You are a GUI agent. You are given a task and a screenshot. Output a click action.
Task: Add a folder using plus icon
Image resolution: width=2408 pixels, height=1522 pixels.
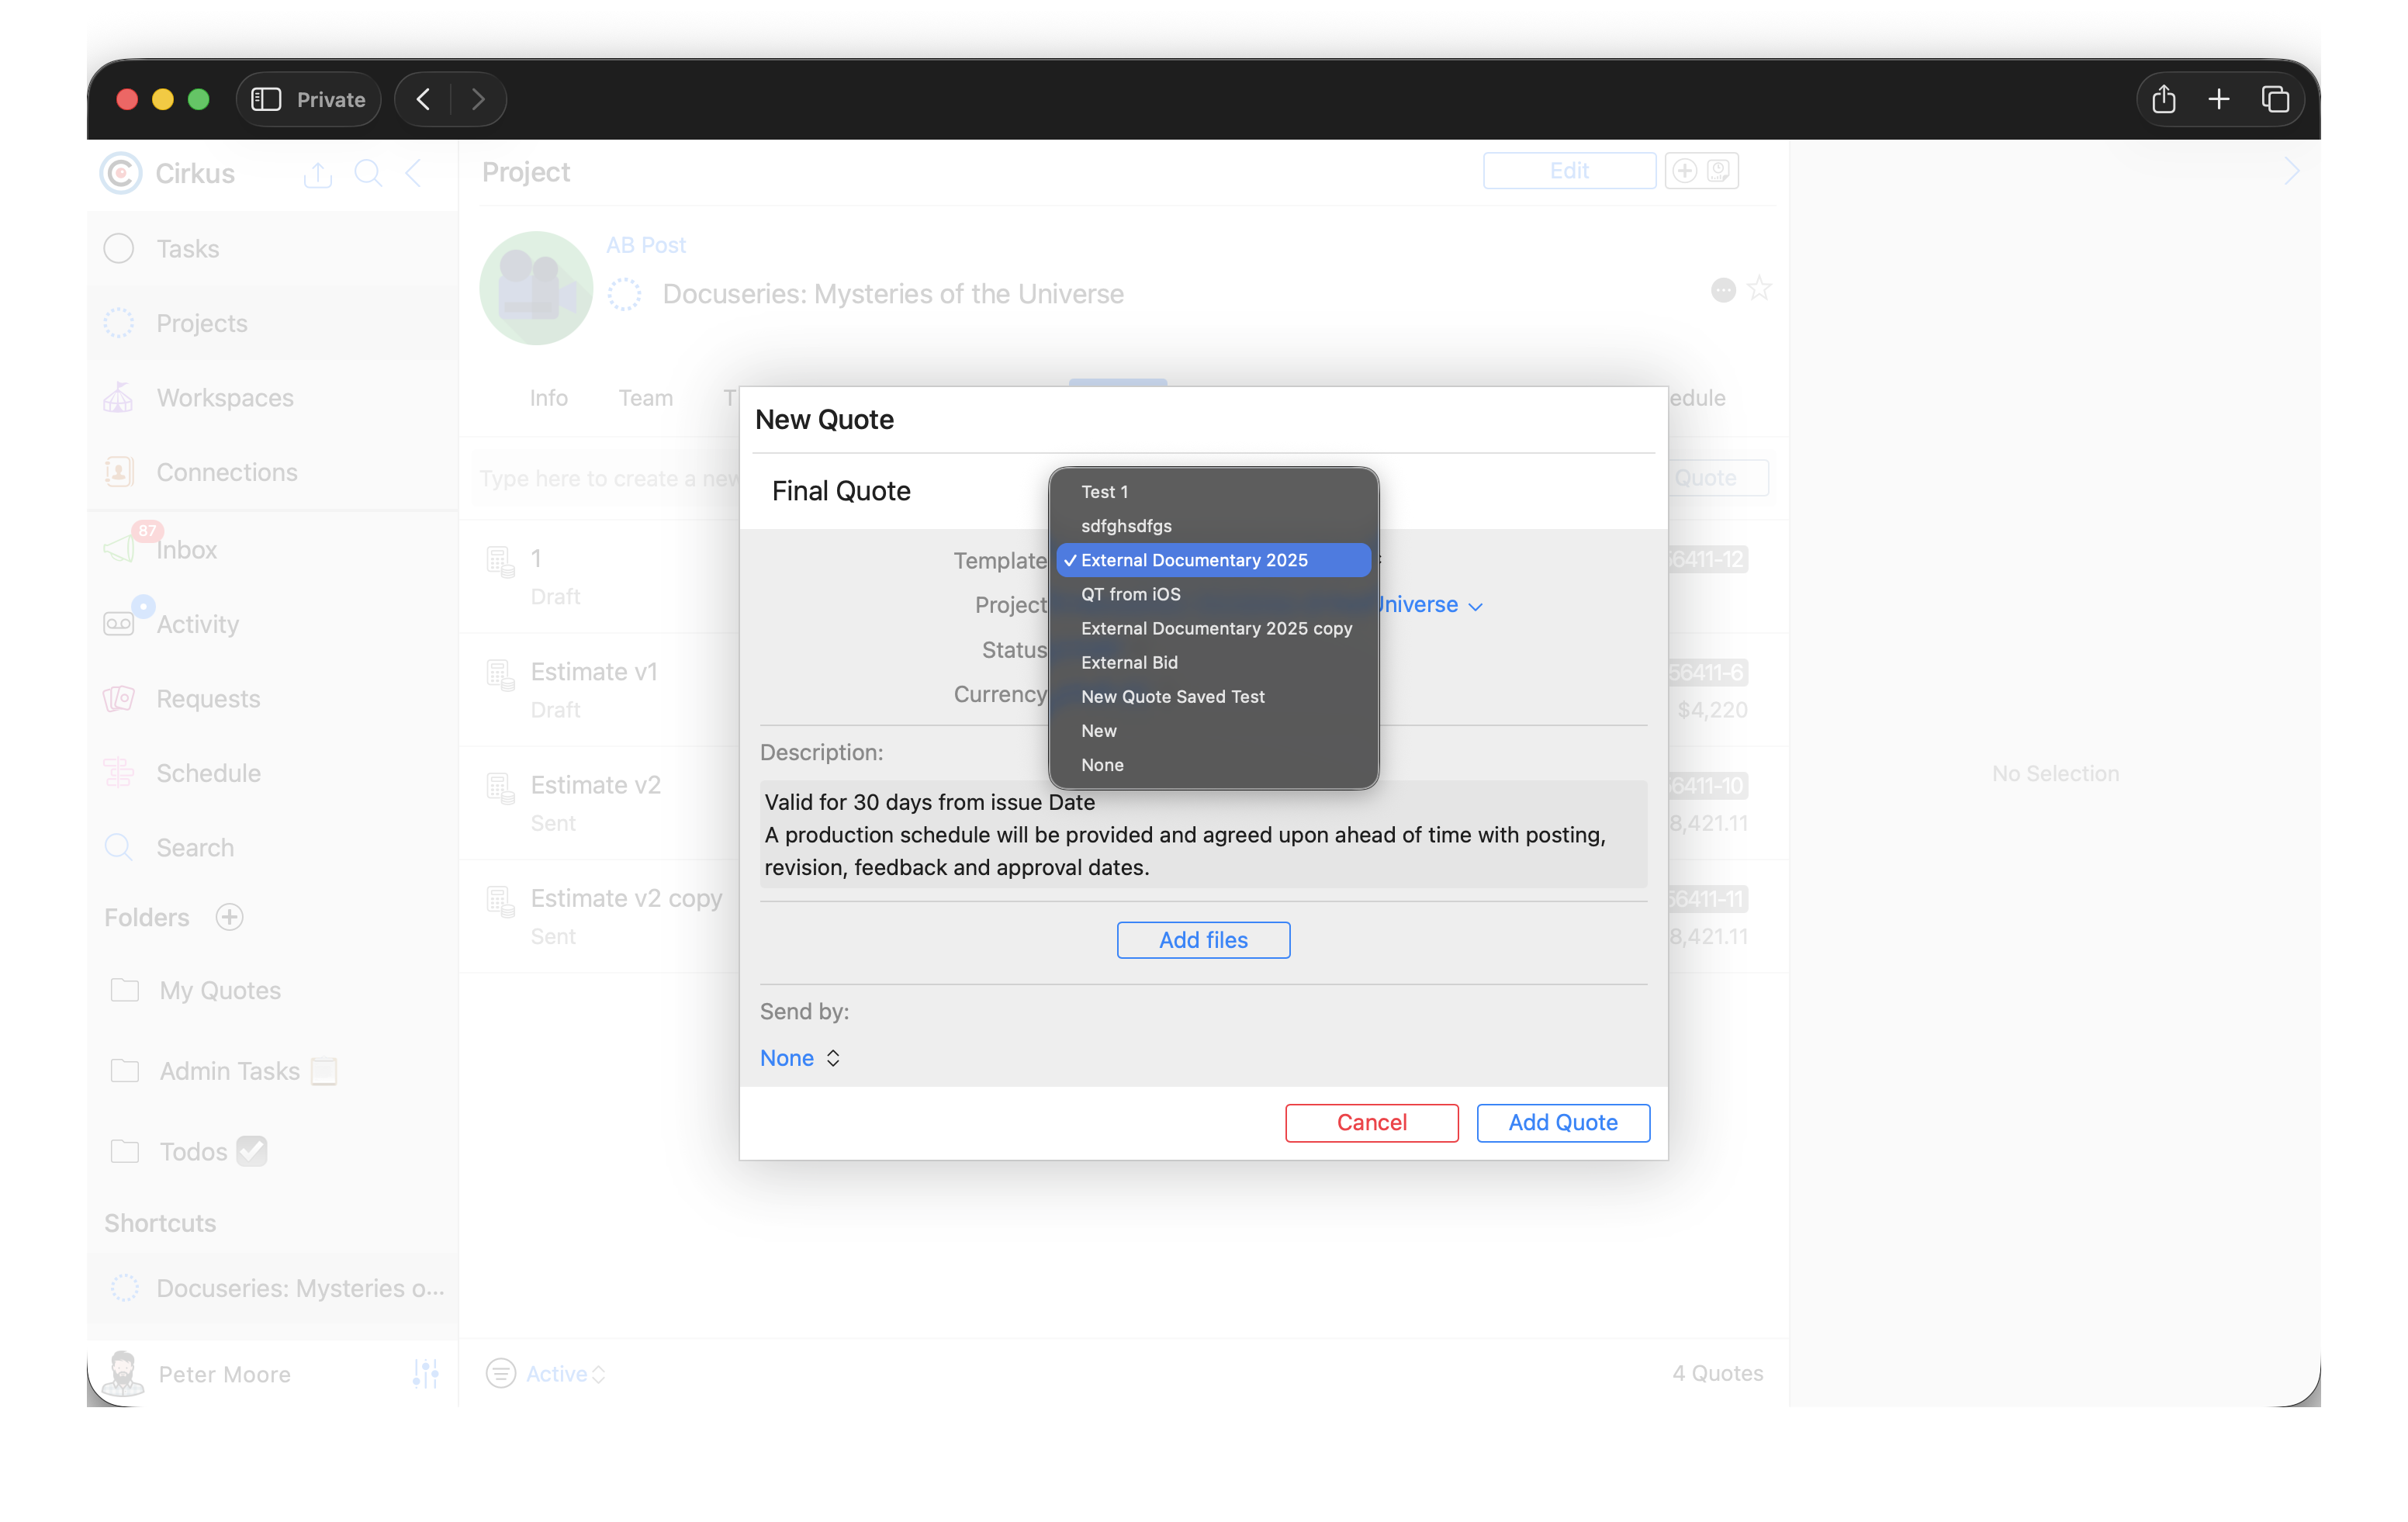coord(230,917)
